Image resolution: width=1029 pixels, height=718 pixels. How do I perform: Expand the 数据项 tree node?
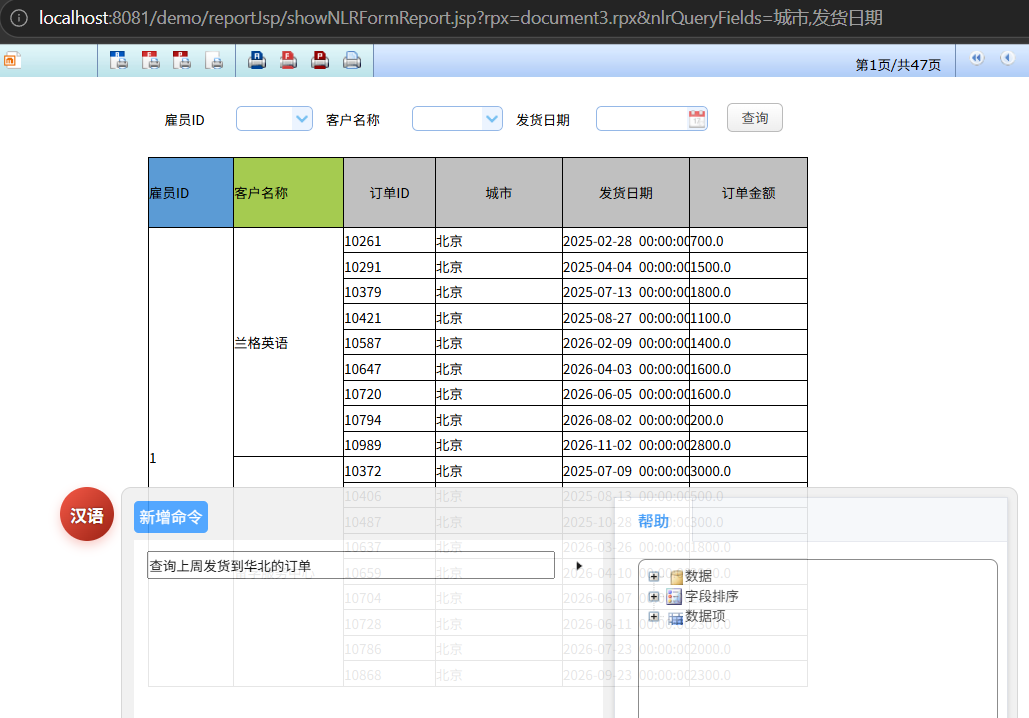(x=654, y=616)
